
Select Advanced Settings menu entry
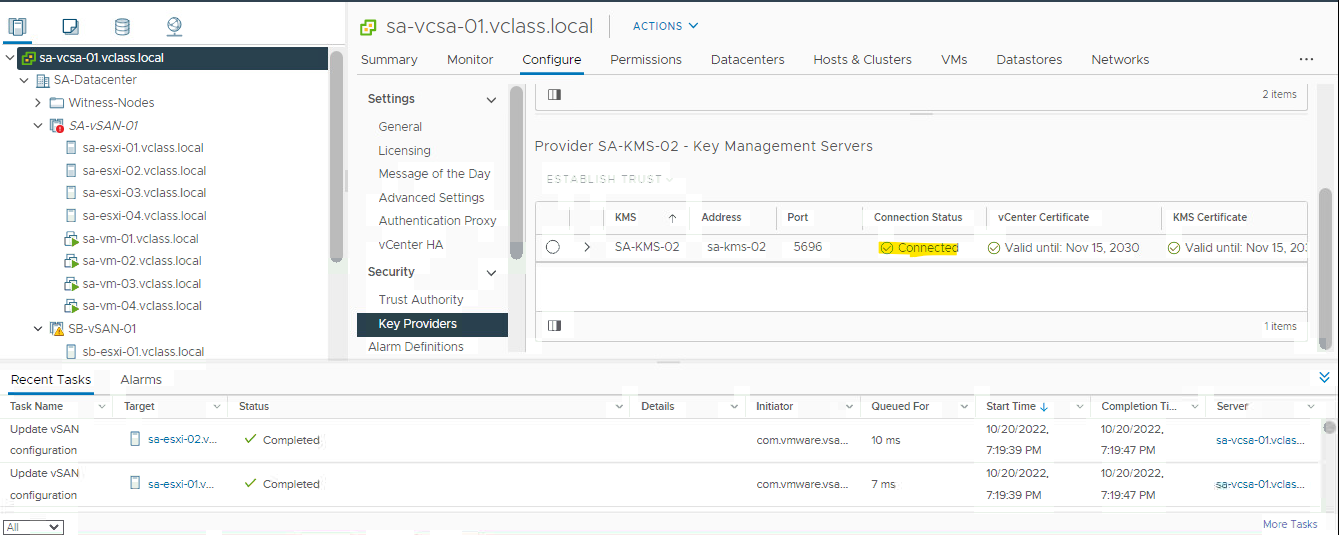[x=431, y=197]
